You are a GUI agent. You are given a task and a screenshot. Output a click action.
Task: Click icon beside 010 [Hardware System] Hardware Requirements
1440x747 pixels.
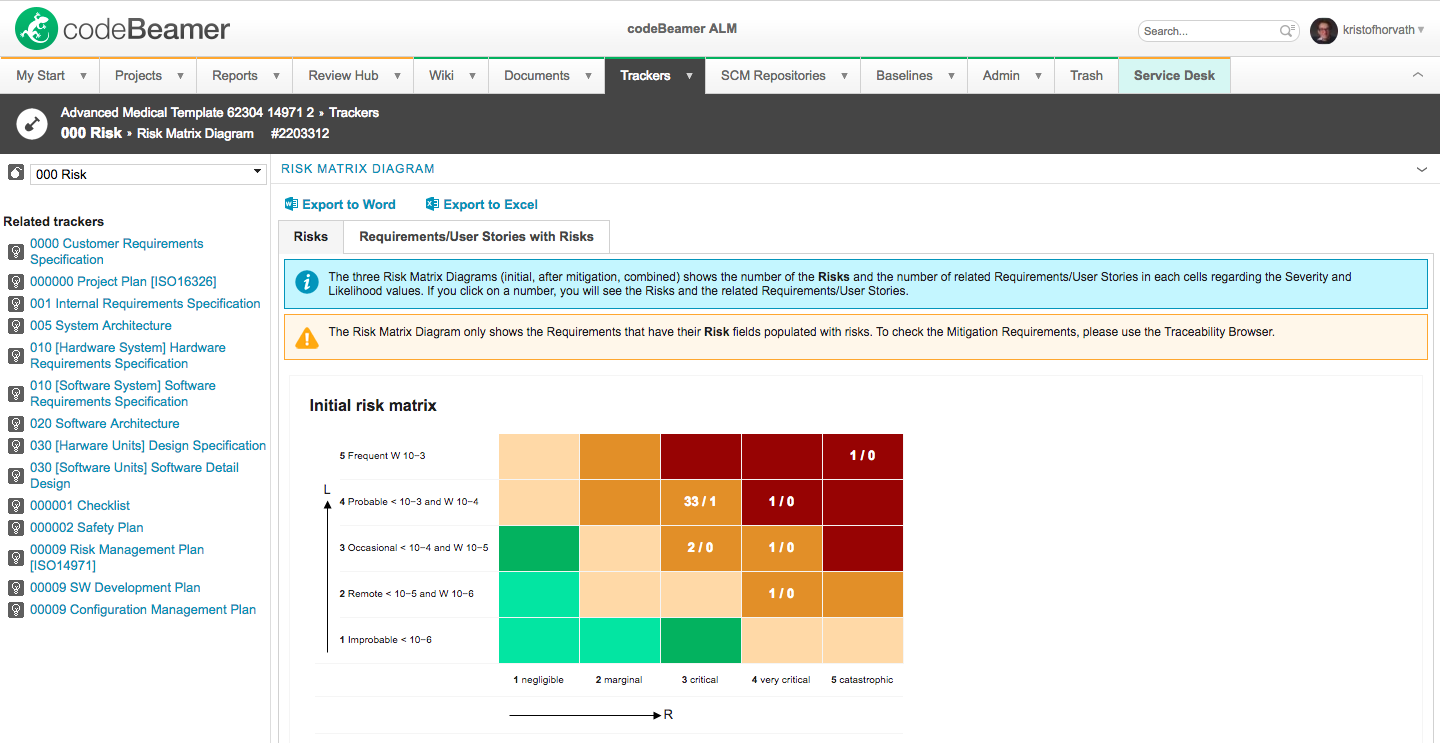(15, 356)
